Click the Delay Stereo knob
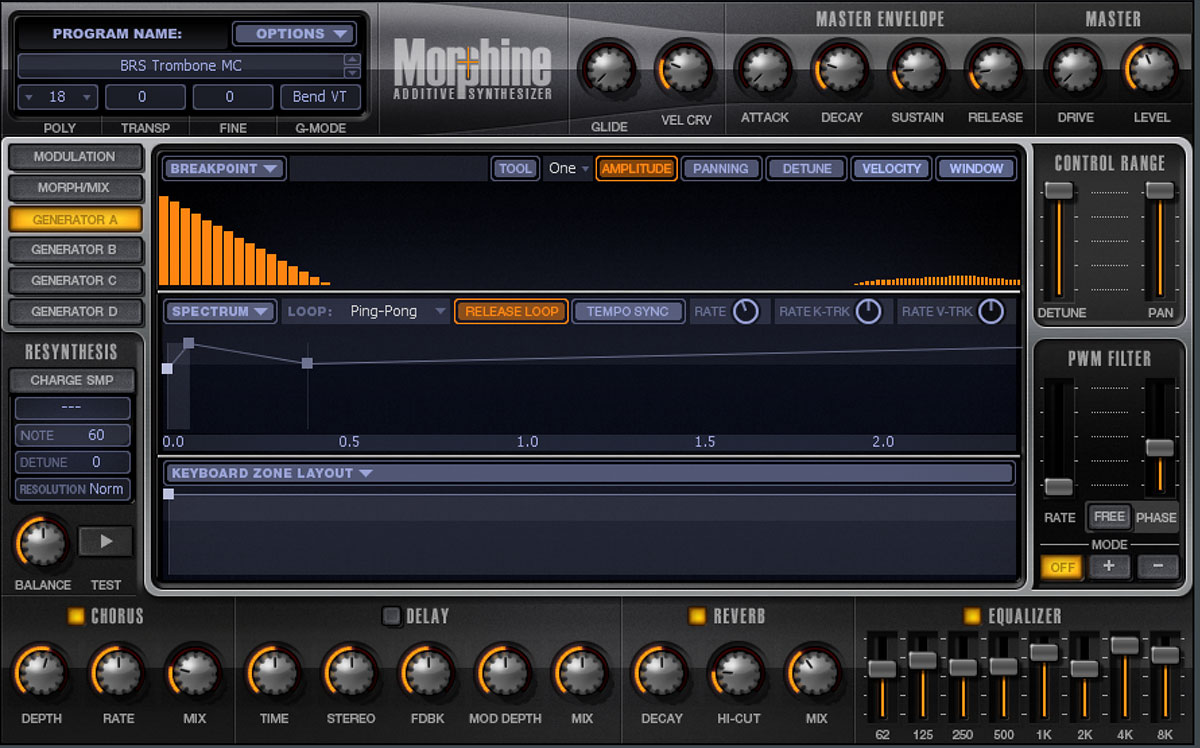The image size is (1200, 748). (x=350, y=673)
